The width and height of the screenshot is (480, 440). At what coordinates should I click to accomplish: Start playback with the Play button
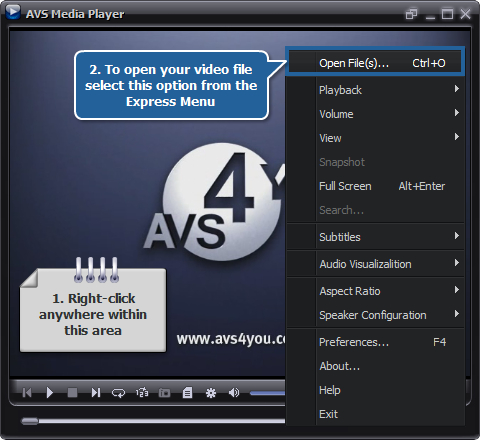pyautogui.click(x=50, y=393)
